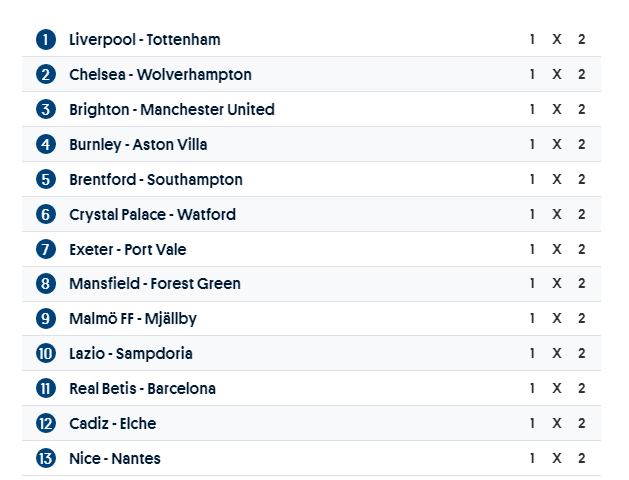
Task: Open the Brentford - Southampton match
Action: [x=156, y=180]
